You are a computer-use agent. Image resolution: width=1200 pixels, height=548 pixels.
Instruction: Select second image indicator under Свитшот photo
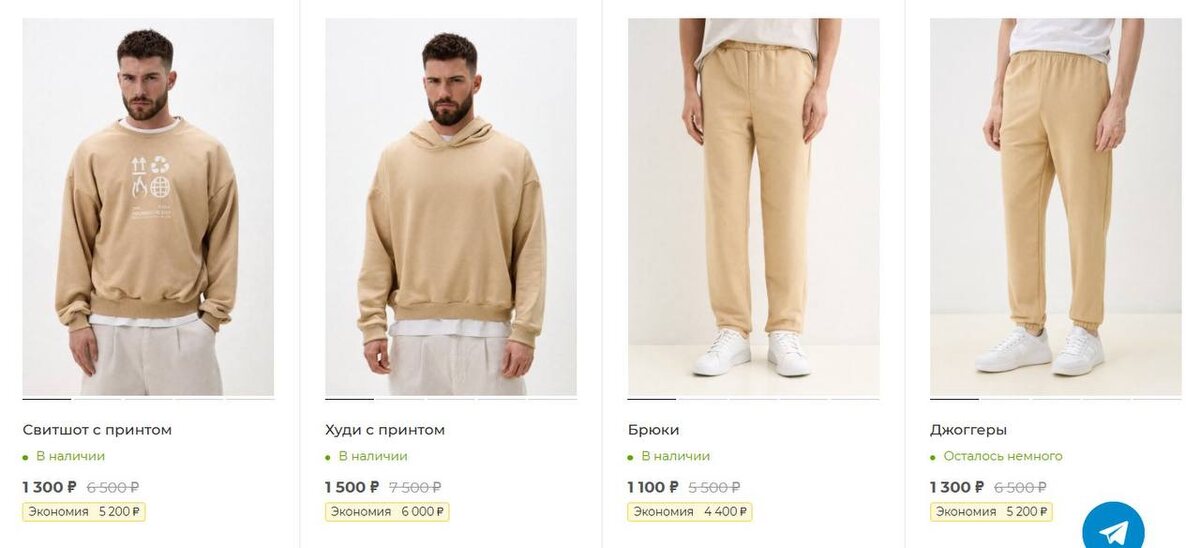98,399
